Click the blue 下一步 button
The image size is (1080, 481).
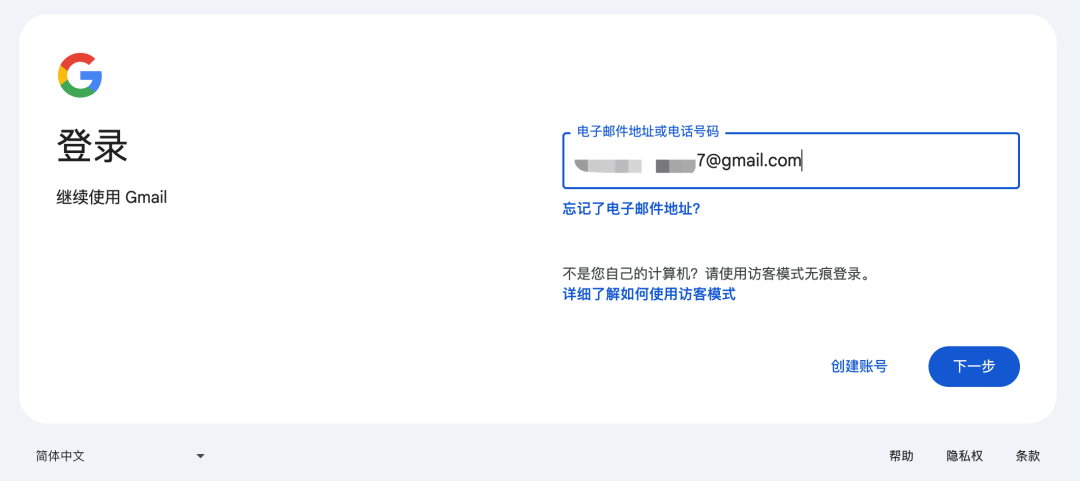[x=974, y=367]
